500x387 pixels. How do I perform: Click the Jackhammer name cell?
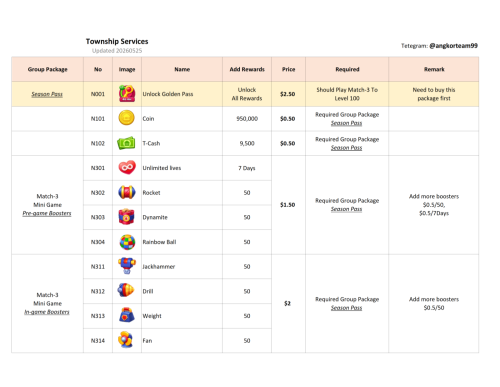click(x=182, y=267)
